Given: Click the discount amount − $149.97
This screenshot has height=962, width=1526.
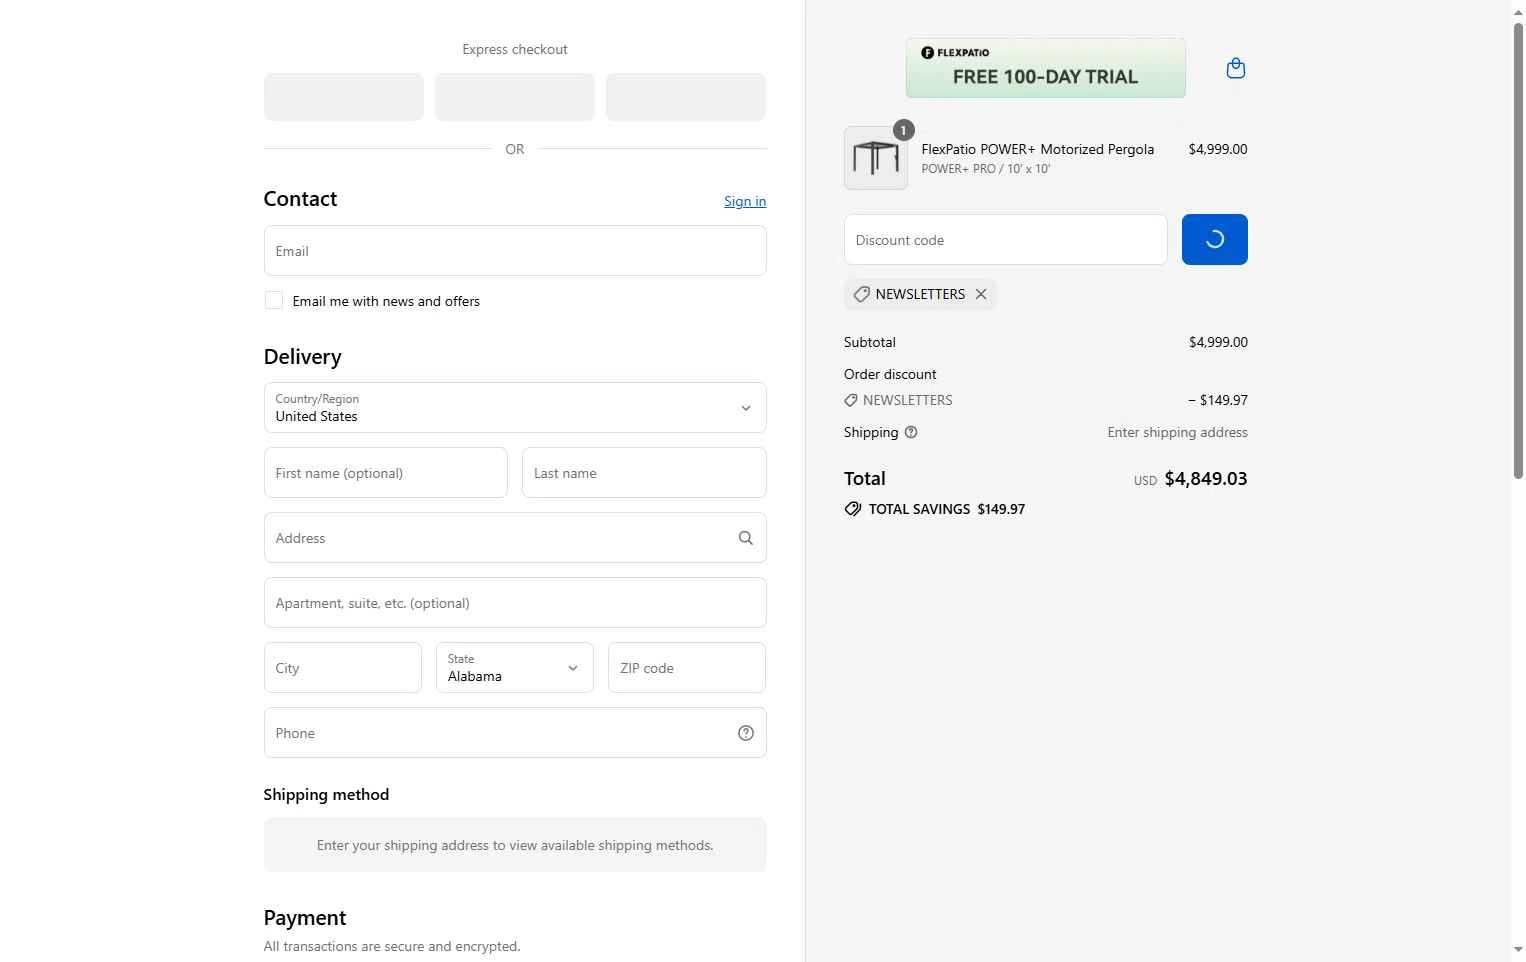Looking at the screenshot, I should tap(1217, 400).
